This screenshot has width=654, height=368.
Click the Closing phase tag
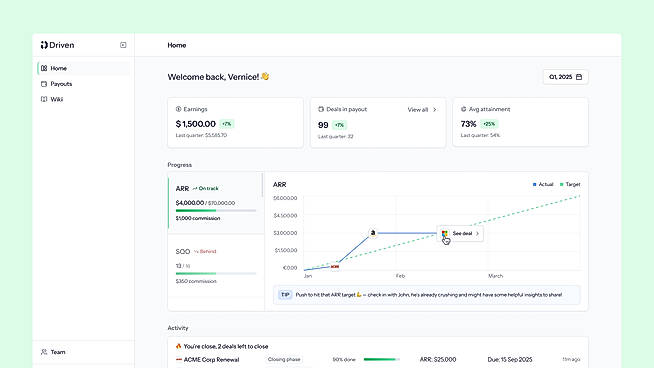(x=284, y=359)
